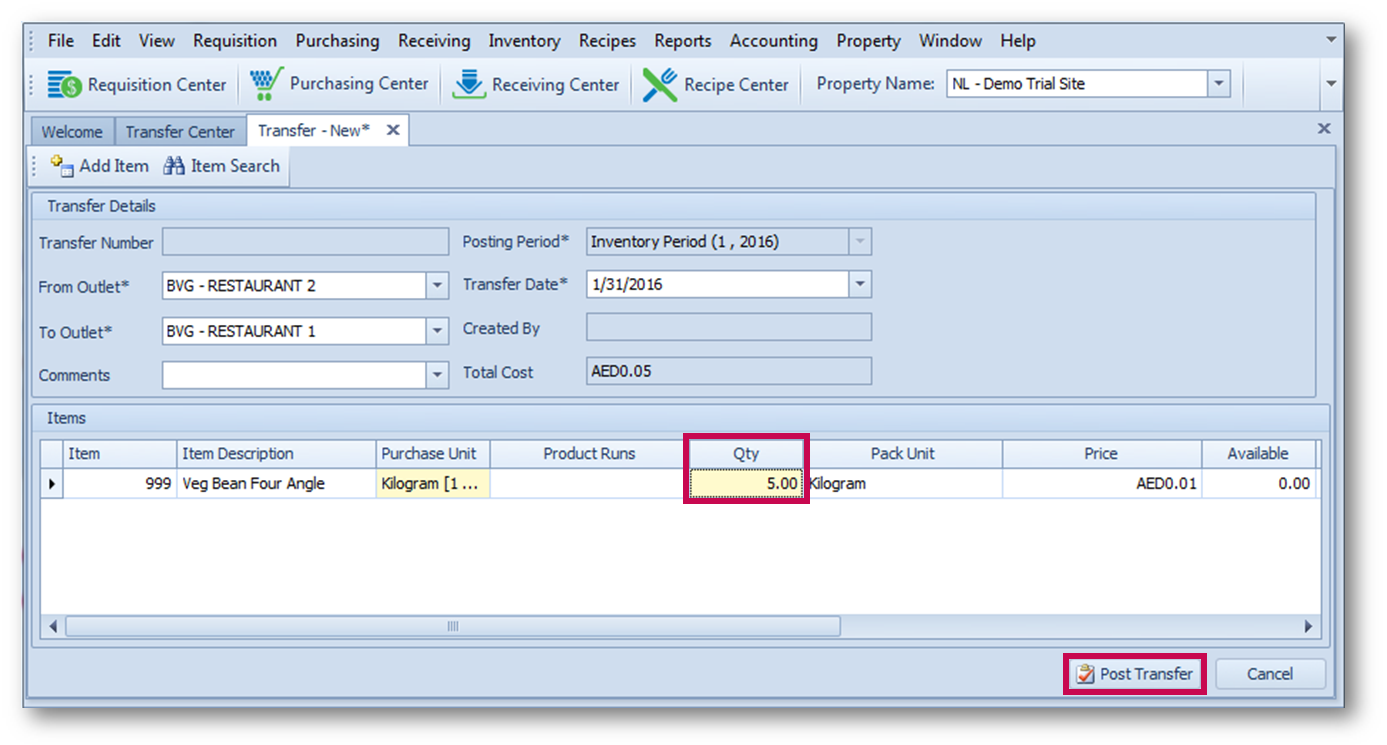The width and height of the screenshot is (1387, 745).
Task: Click the Add Item icon
Action: point(62,166)
